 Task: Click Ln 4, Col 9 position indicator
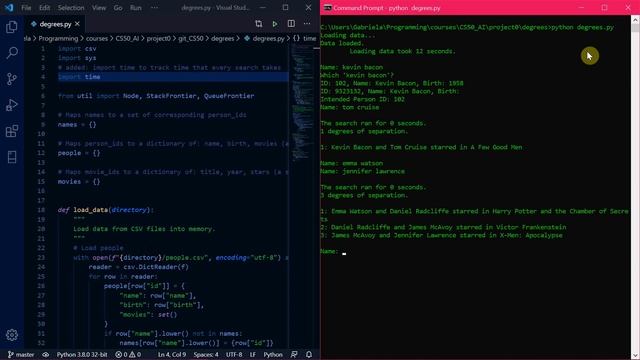pos(171,354)
